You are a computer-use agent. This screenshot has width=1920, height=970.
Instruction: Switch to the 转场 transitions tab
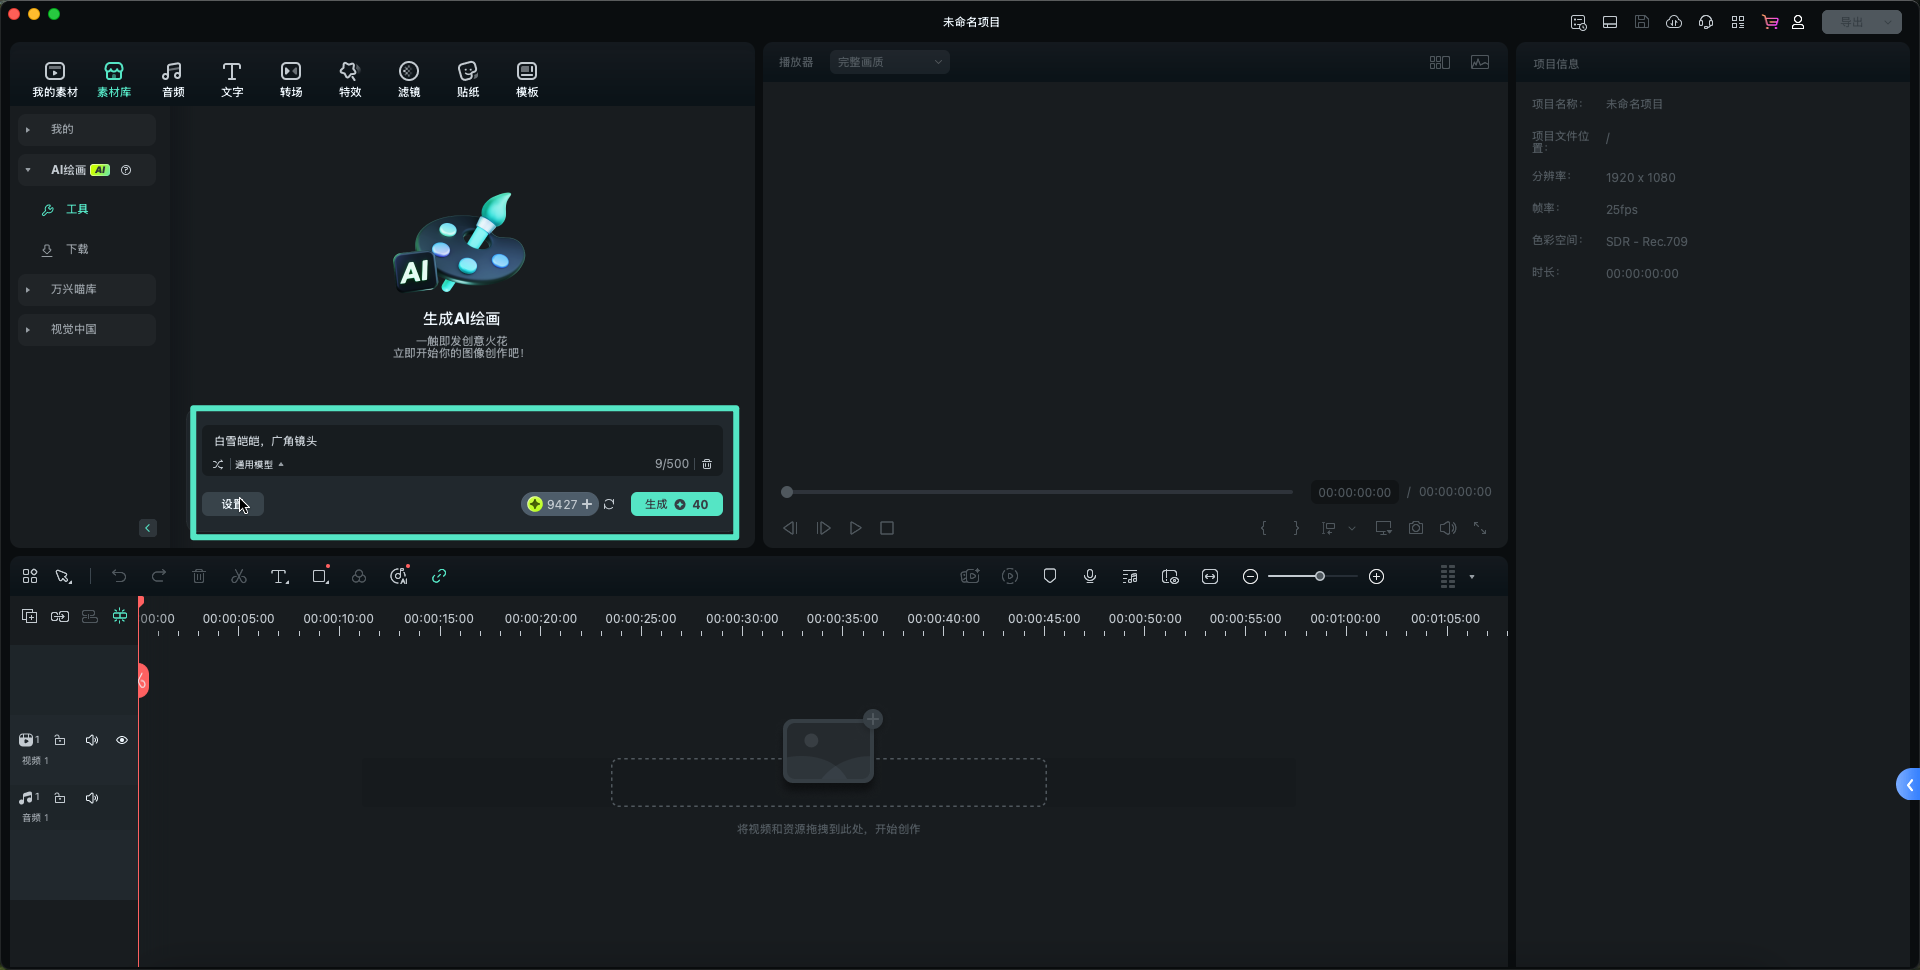pyautogui.click(x=291, y=79)
